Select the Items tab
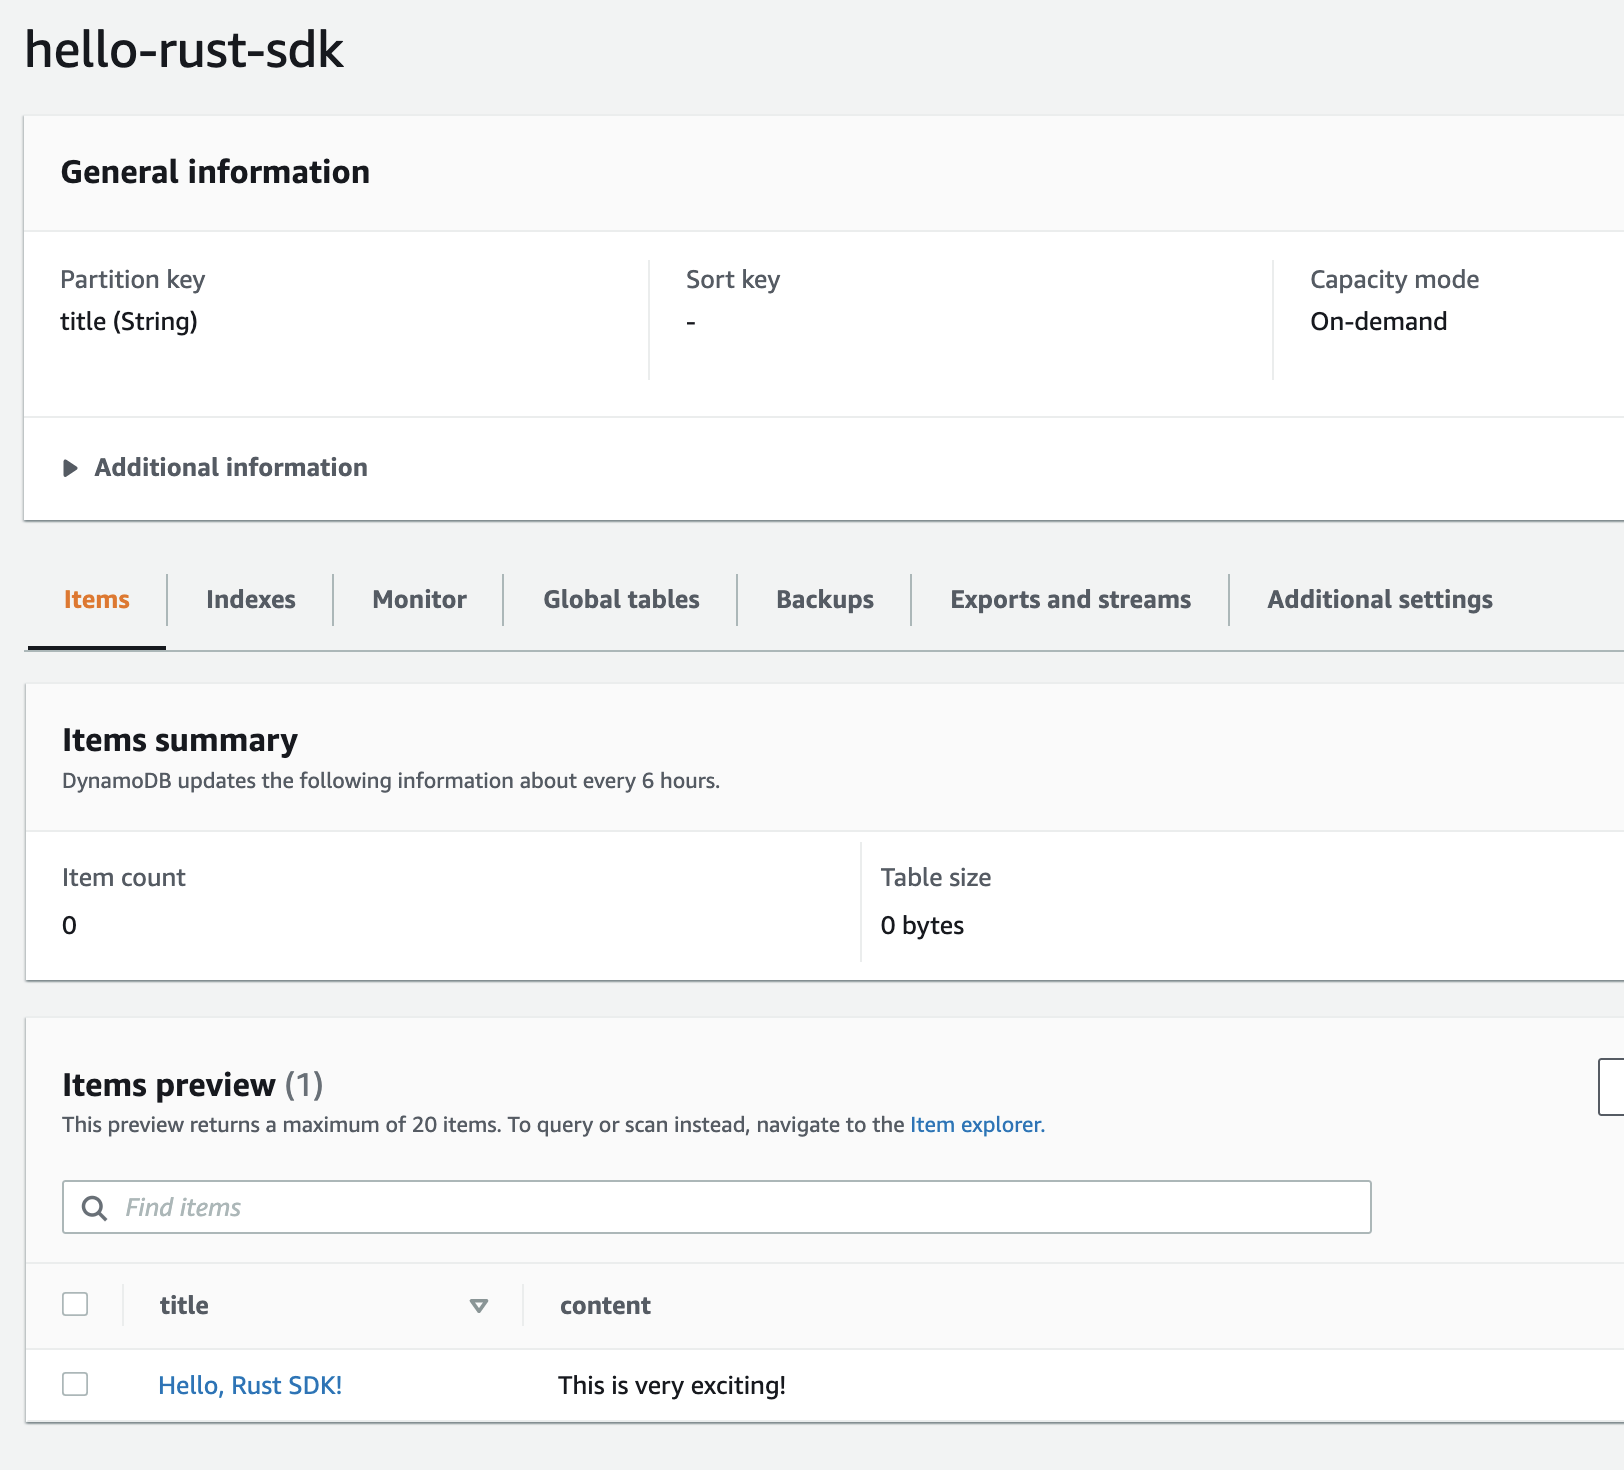1624x1470 pixels. 95,599
